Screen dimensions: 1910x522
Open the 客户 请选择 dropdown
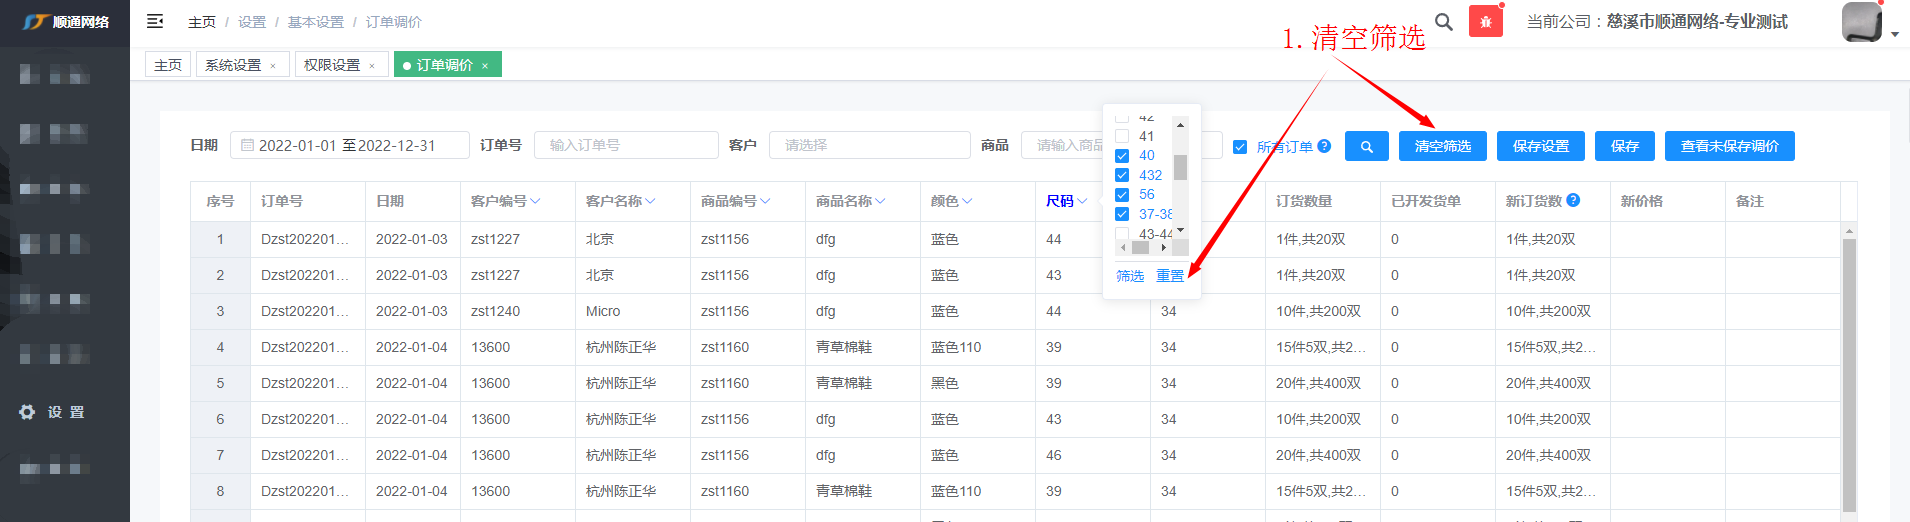coord(868,145)
